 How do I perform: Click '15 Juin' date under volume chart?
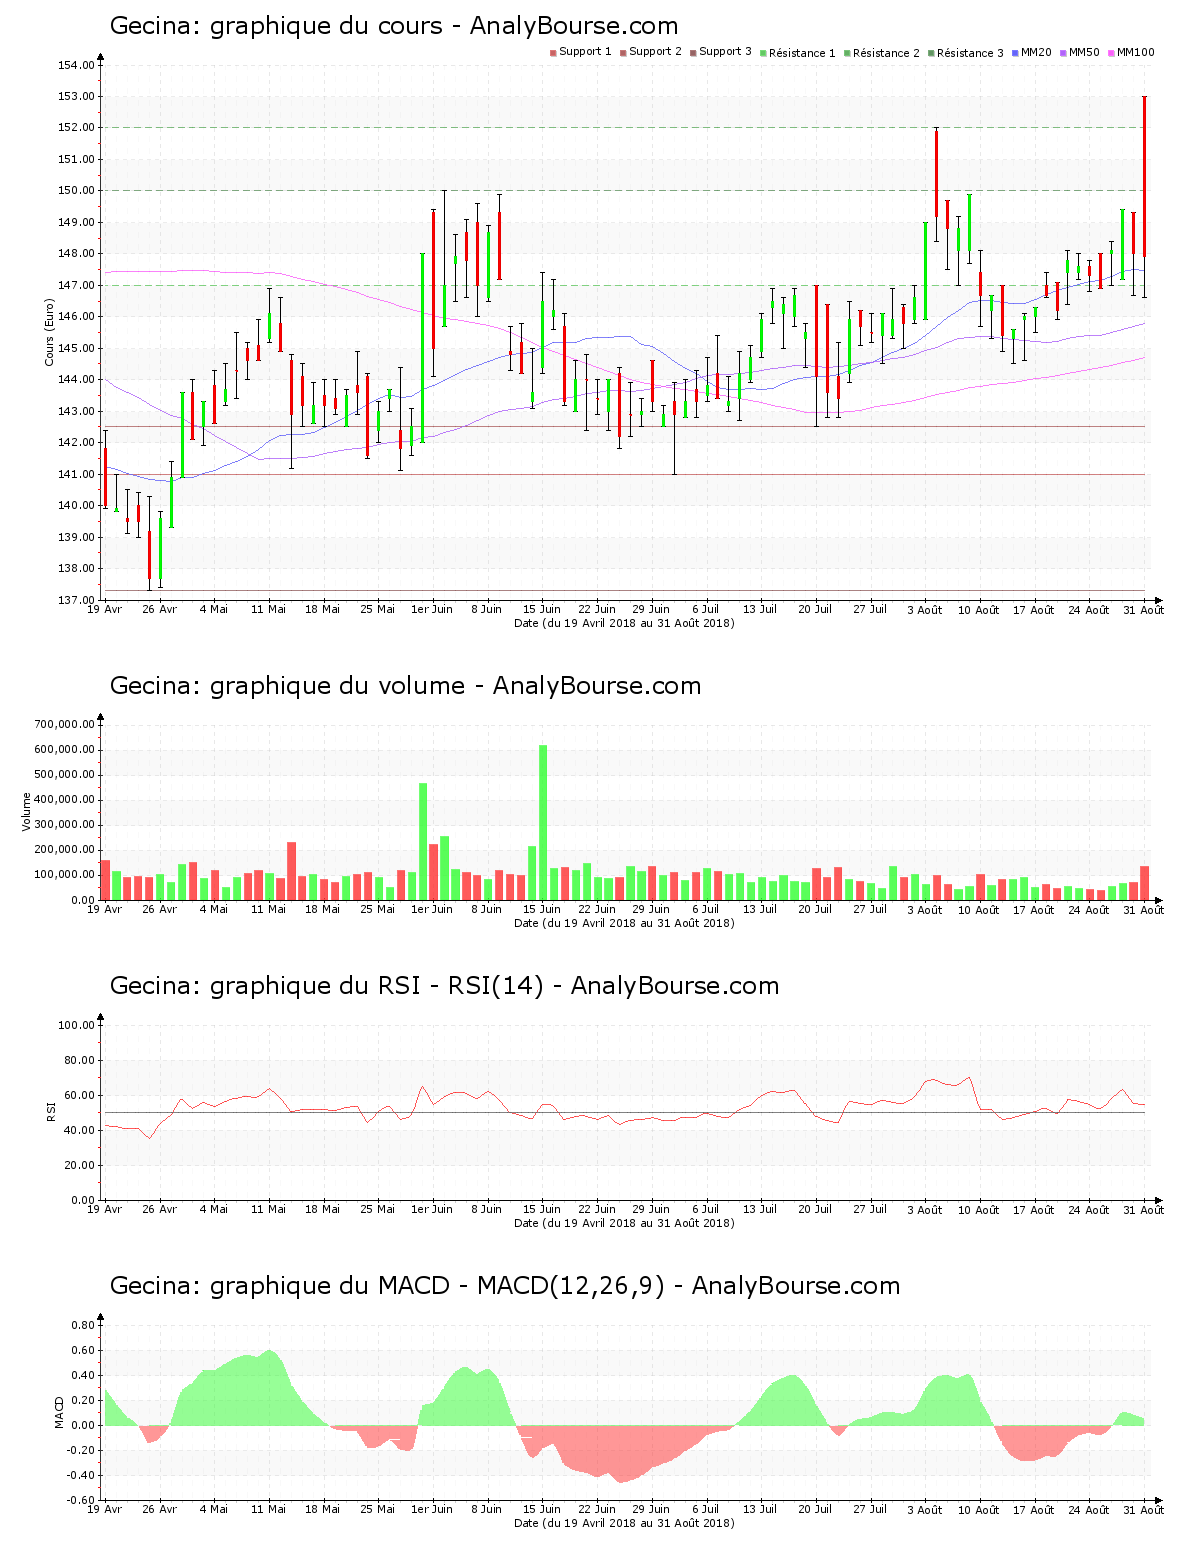click(x=542, y=909)
